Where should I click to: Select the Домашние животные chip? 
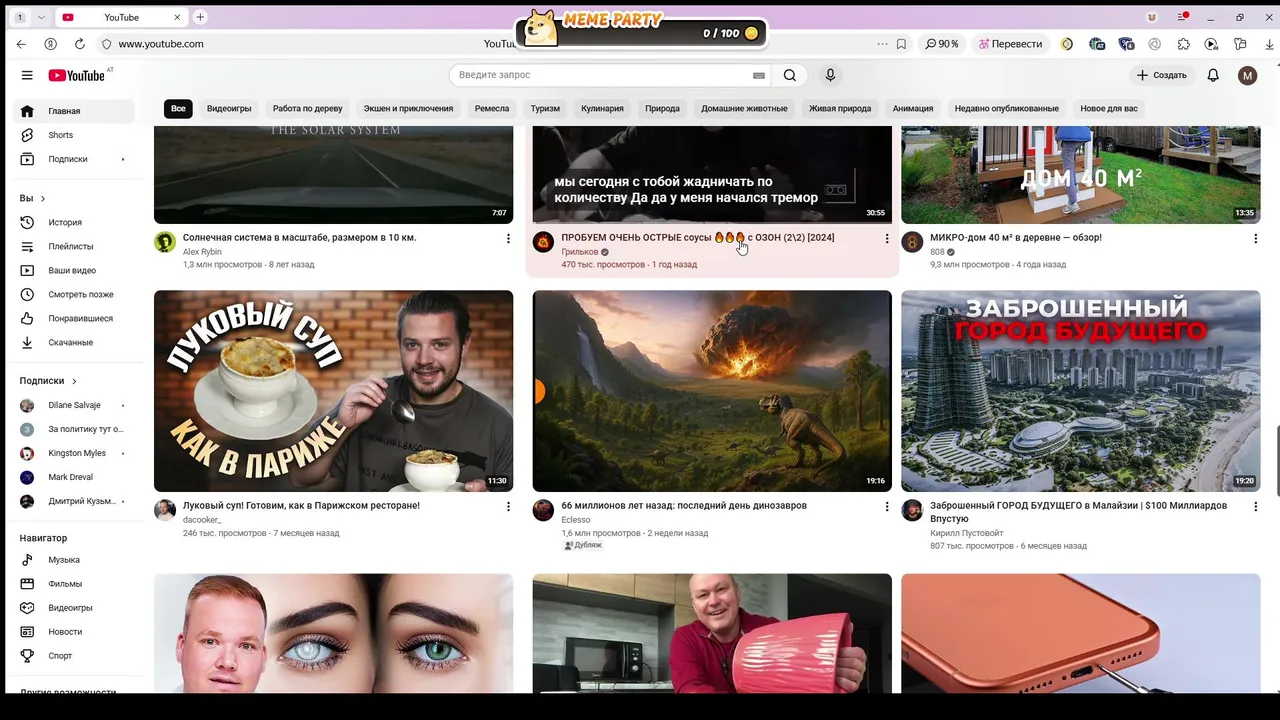(x=744, y=108)
